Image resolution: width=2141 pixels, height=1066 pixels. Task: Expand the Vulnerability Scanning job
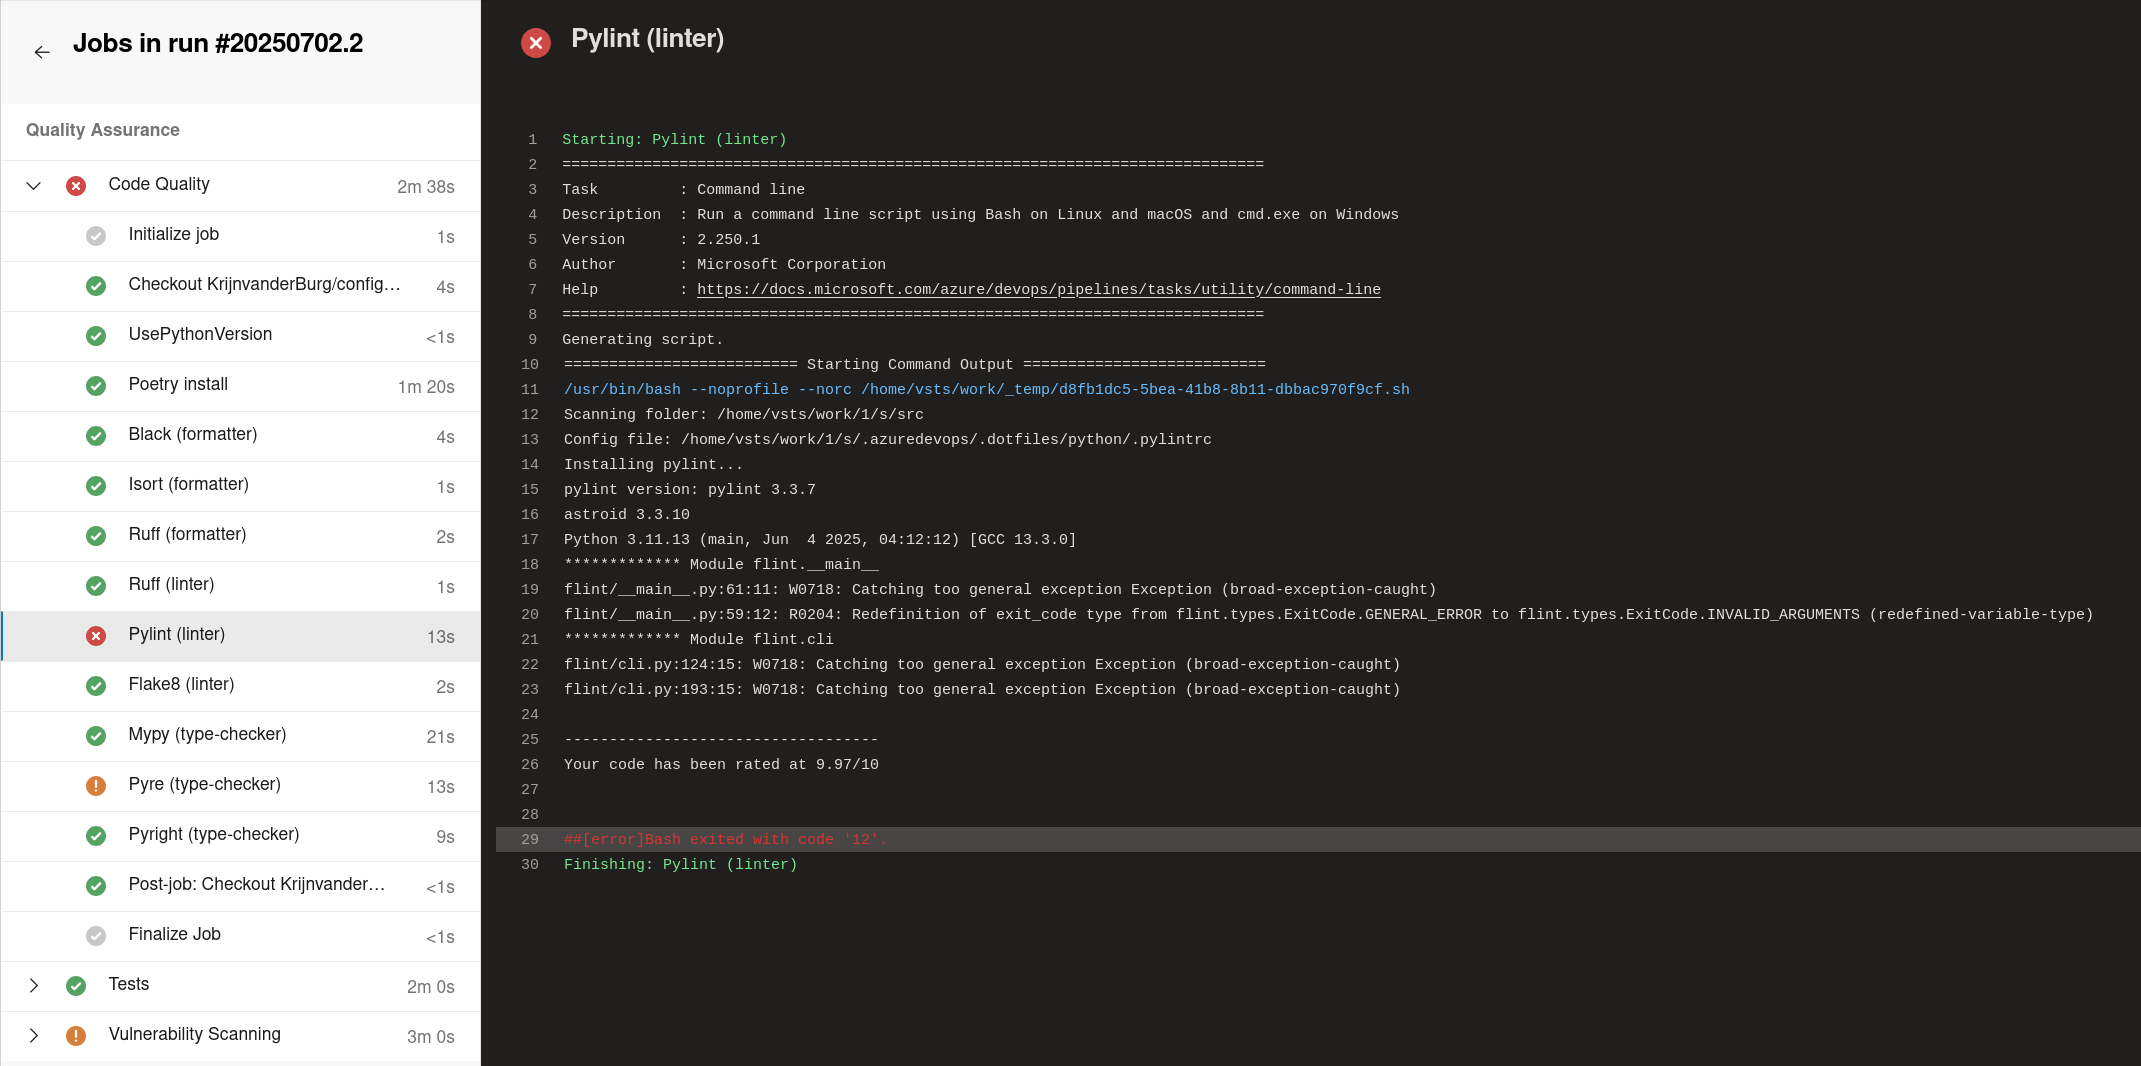click(x=34, y=1036)
